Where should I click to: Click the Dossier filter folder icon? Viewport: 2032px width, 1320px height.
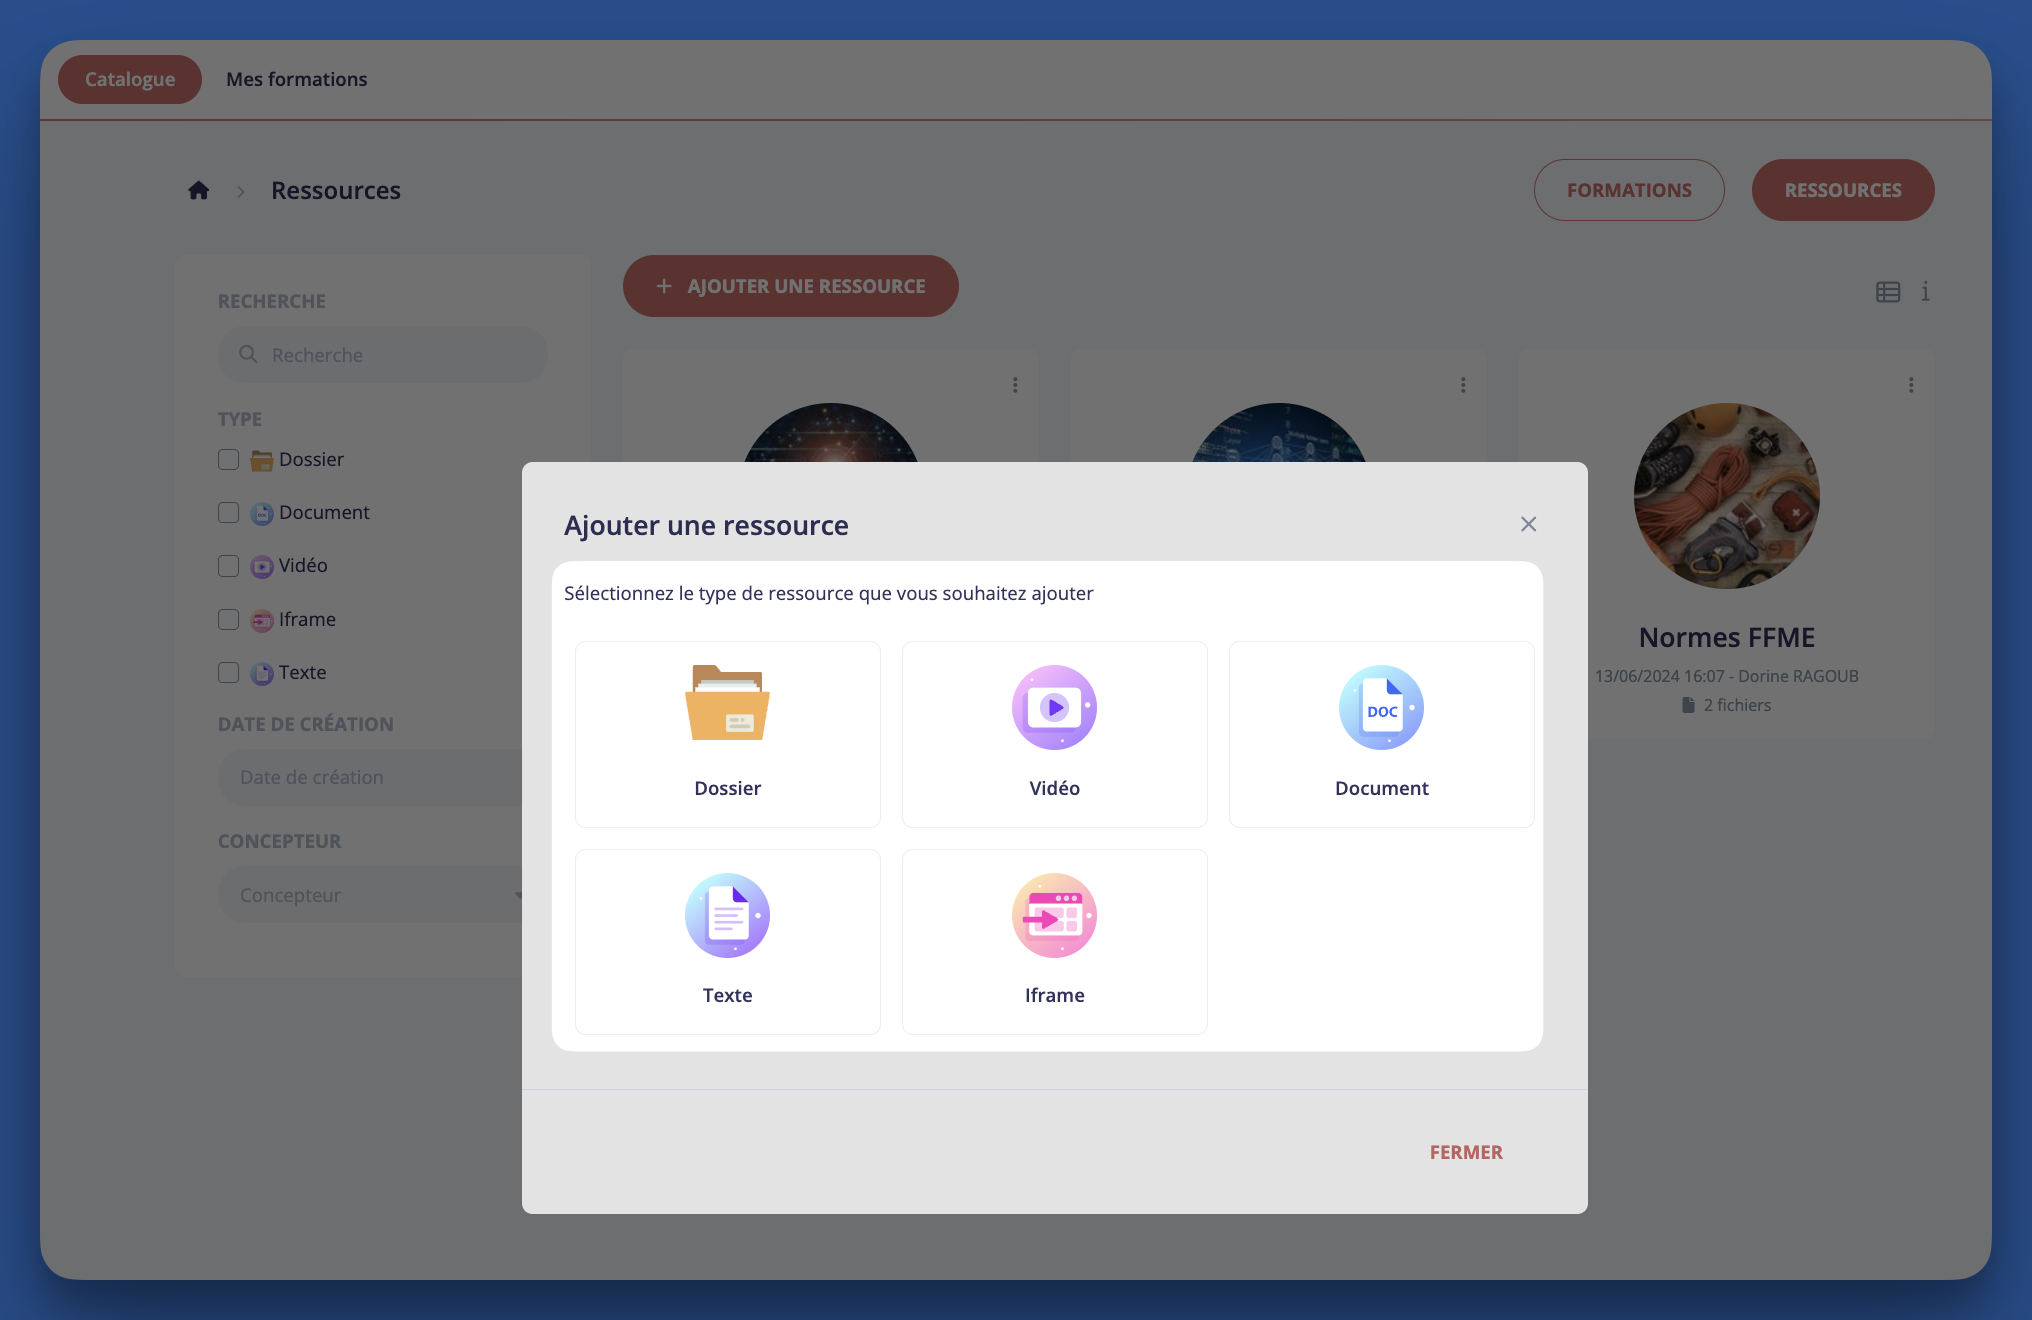(262, 460)
